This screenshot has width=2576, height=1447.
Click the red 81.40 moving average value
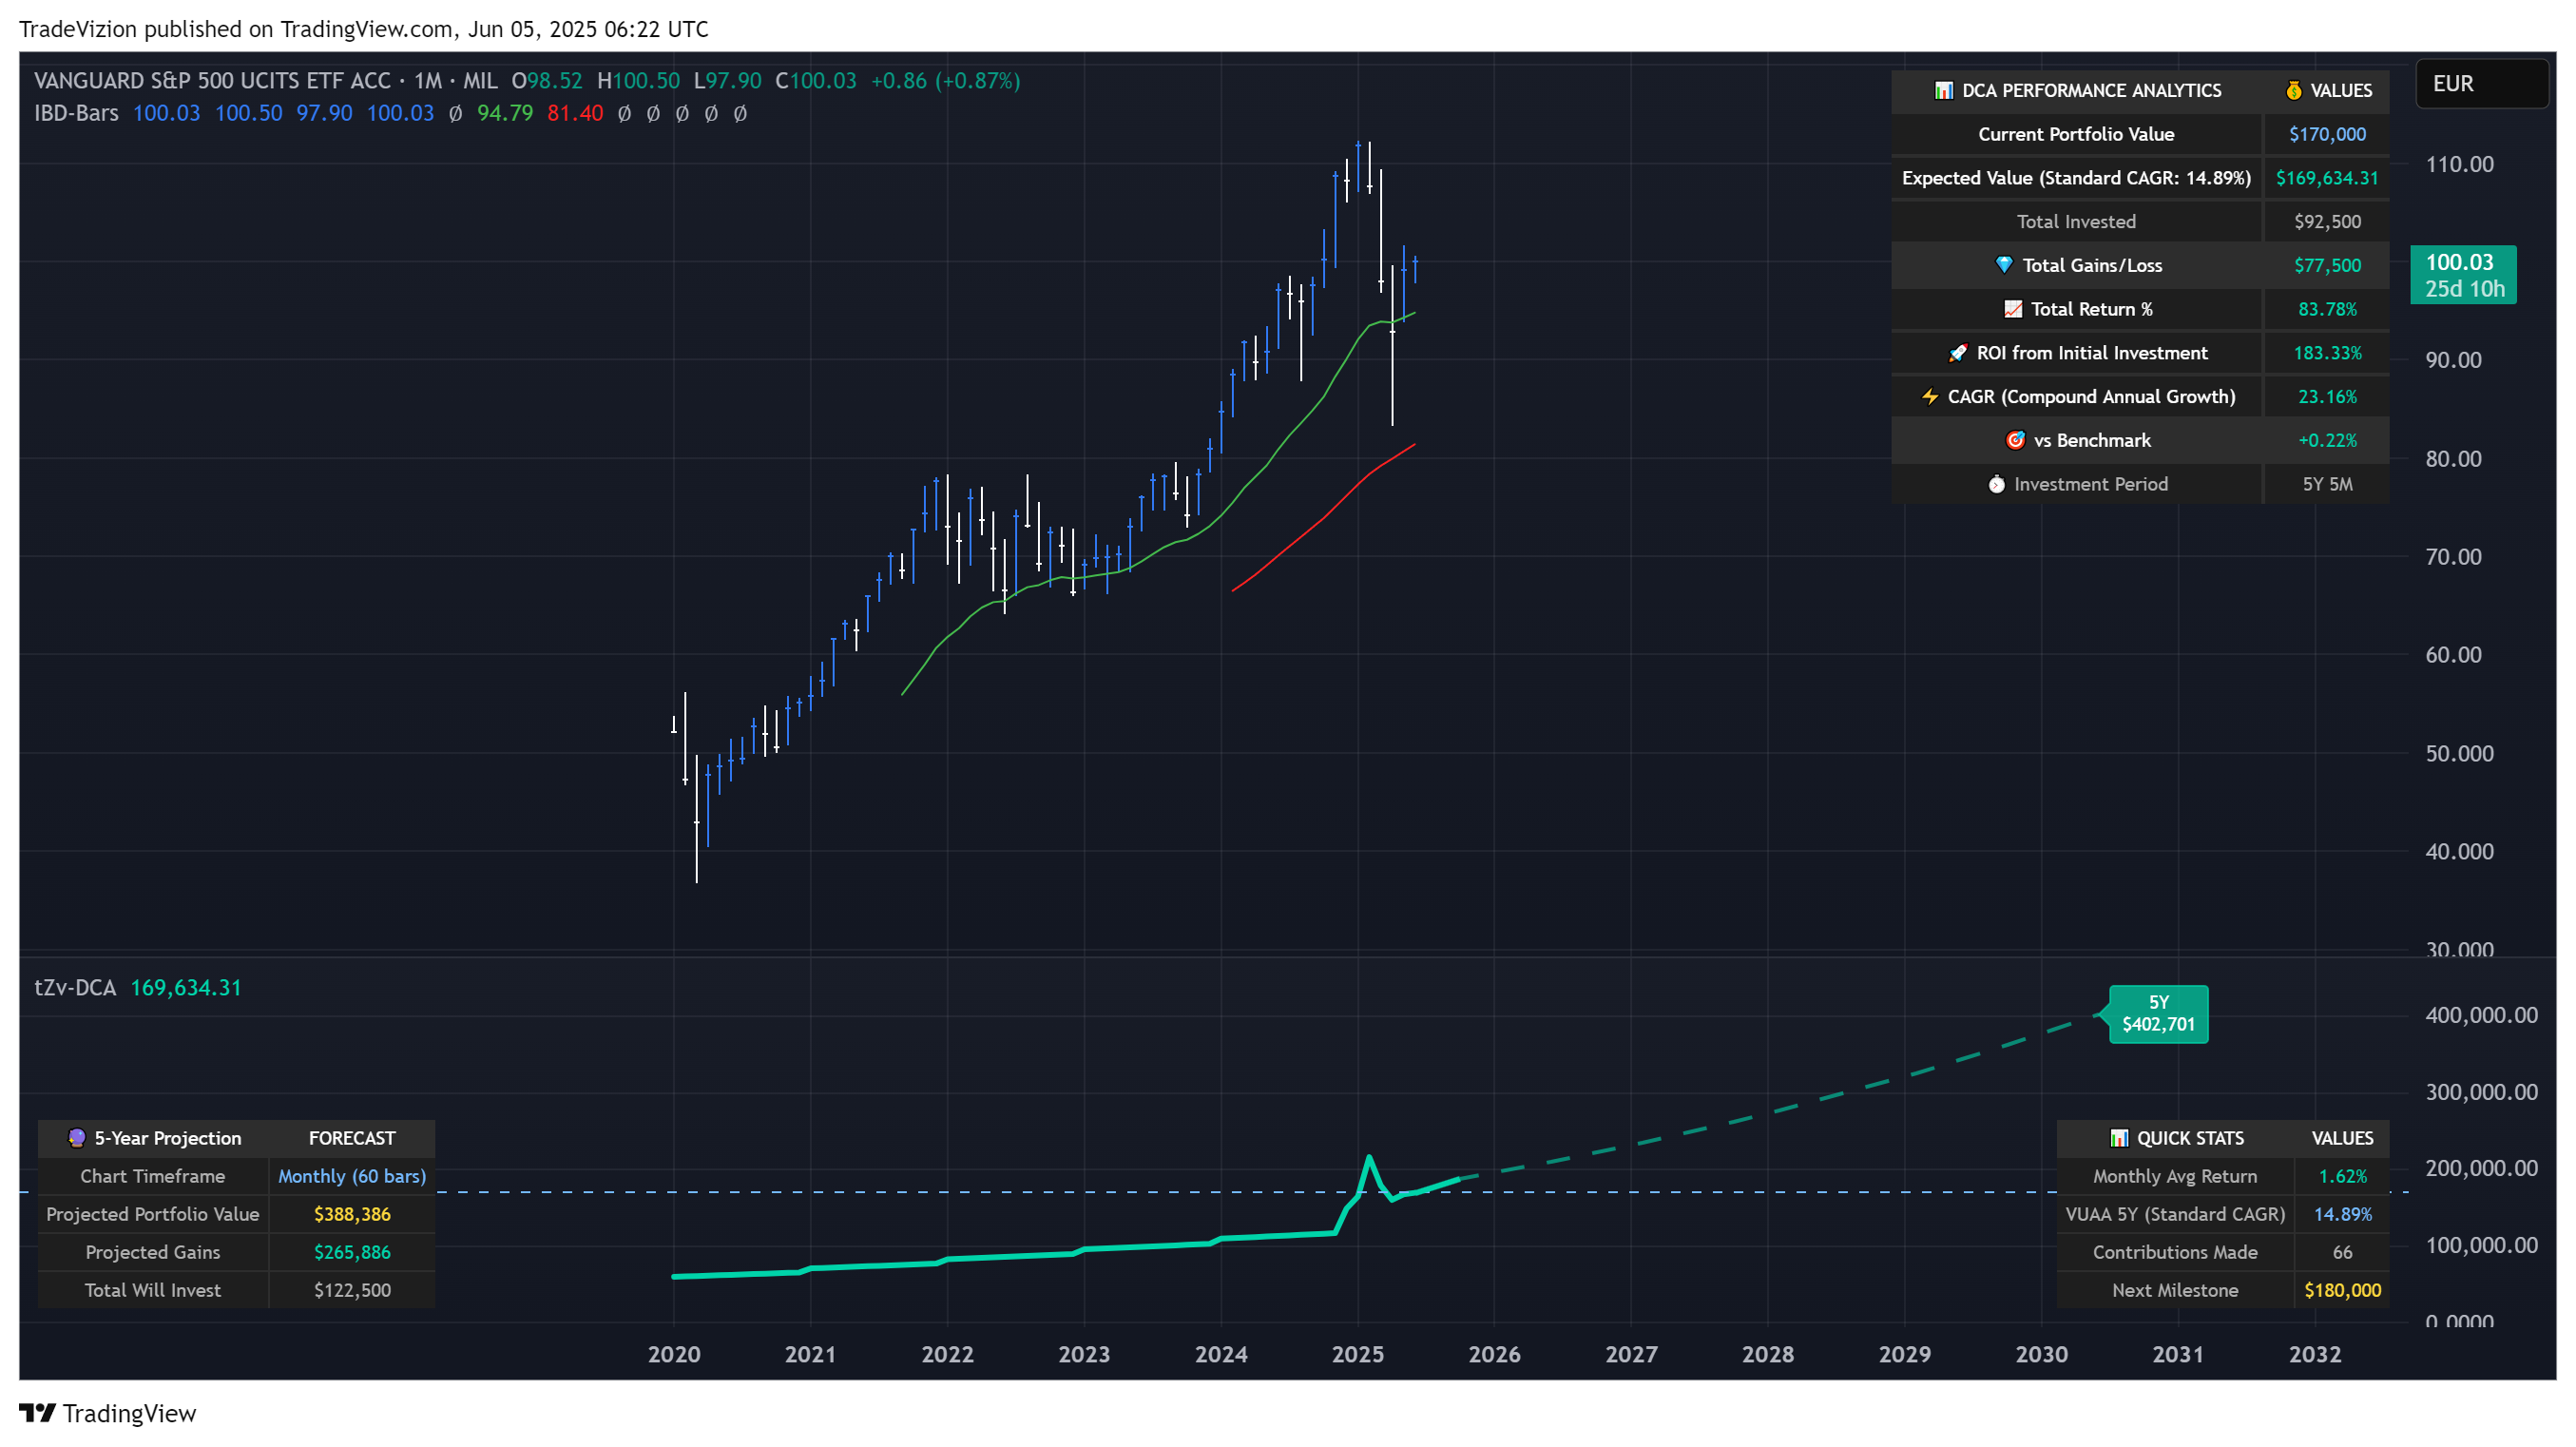[575, 113]
